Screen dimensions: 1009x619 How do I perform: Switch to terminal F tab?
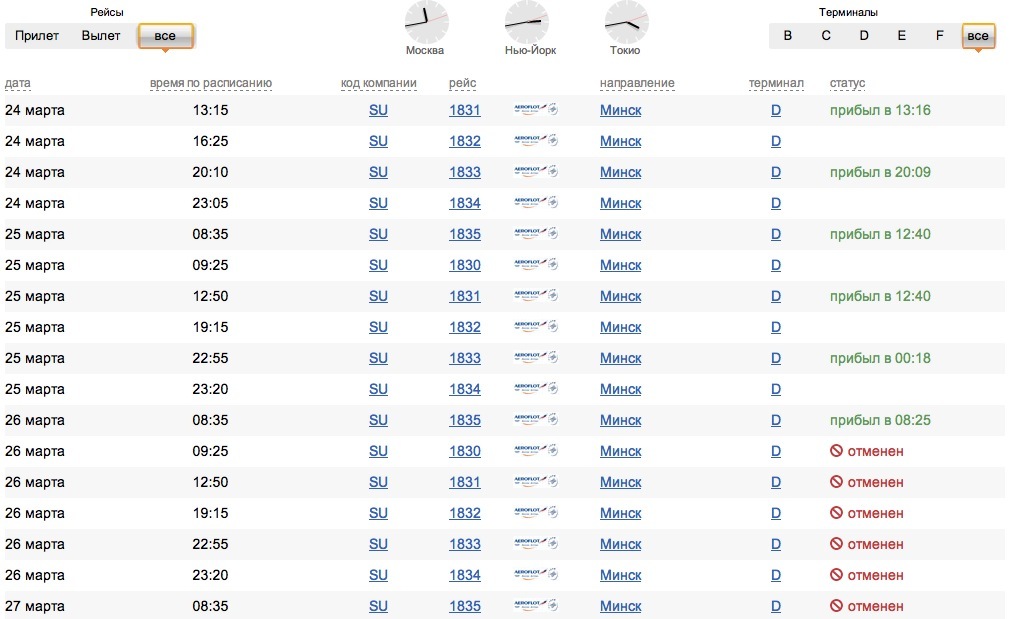939,36
